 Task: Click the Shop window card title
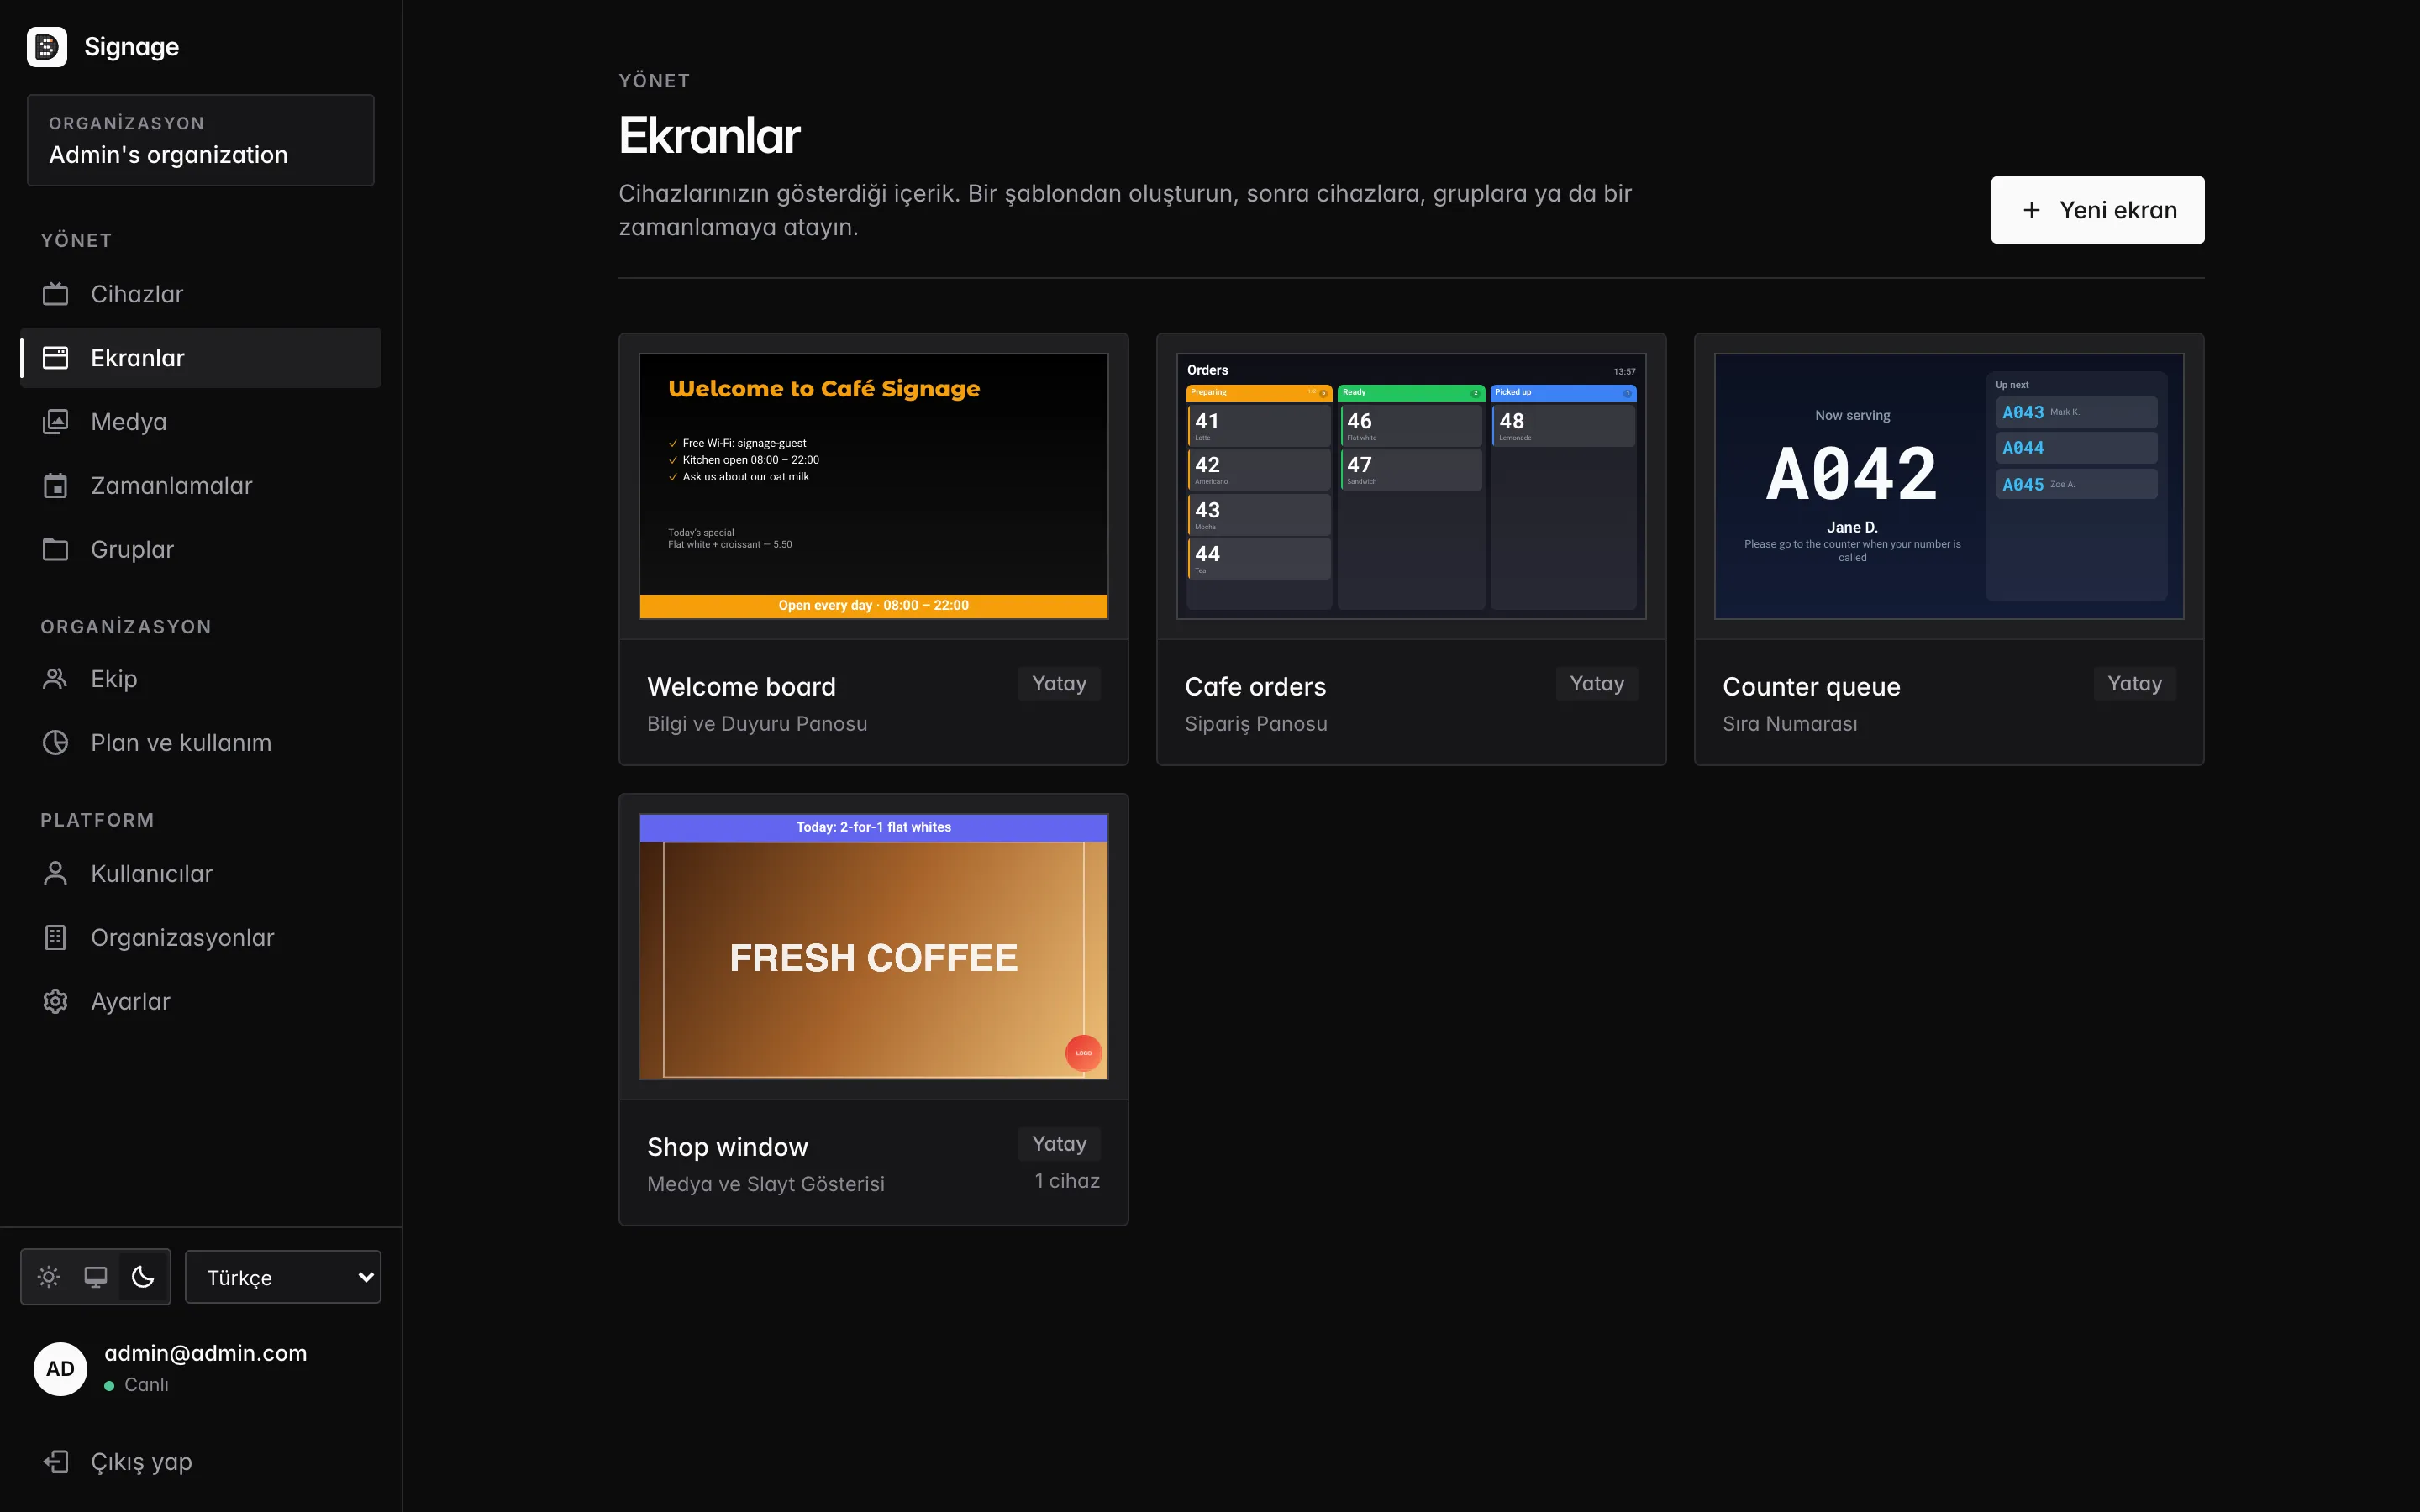[727, 1147]
